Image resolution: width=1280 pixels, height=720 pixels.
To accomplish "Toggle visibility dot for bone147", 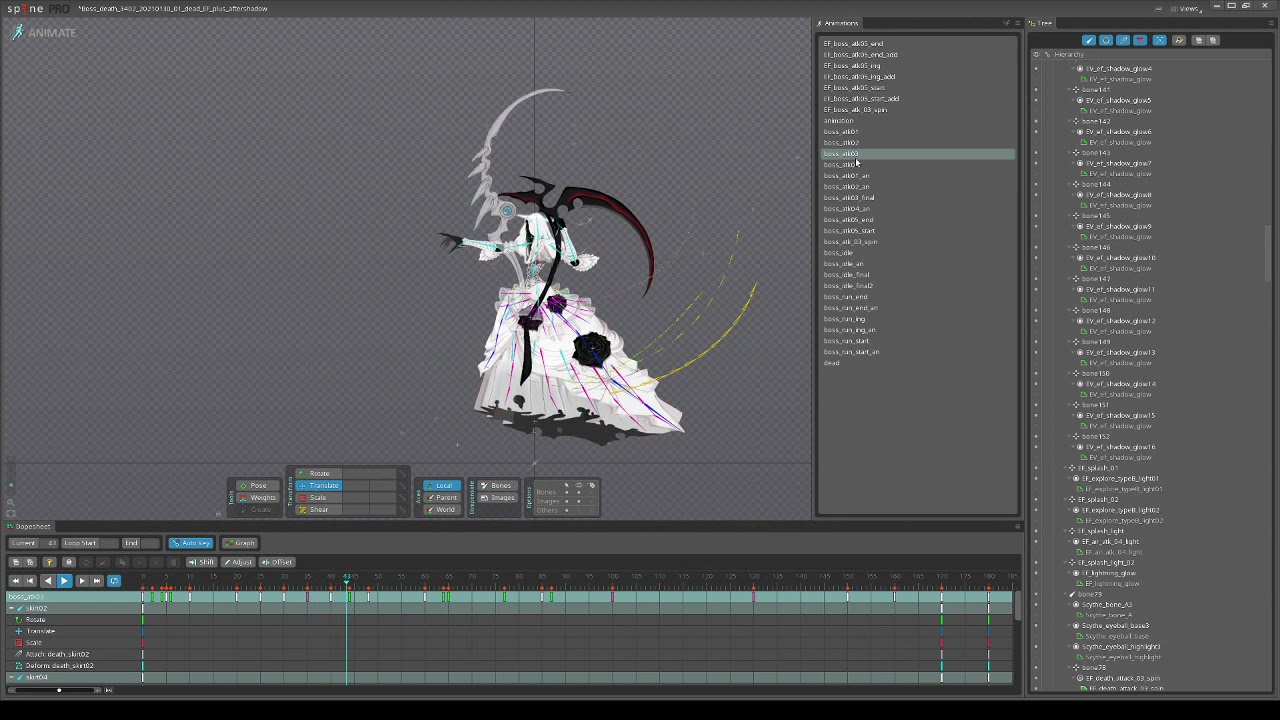I will (x=1035, y=279).
